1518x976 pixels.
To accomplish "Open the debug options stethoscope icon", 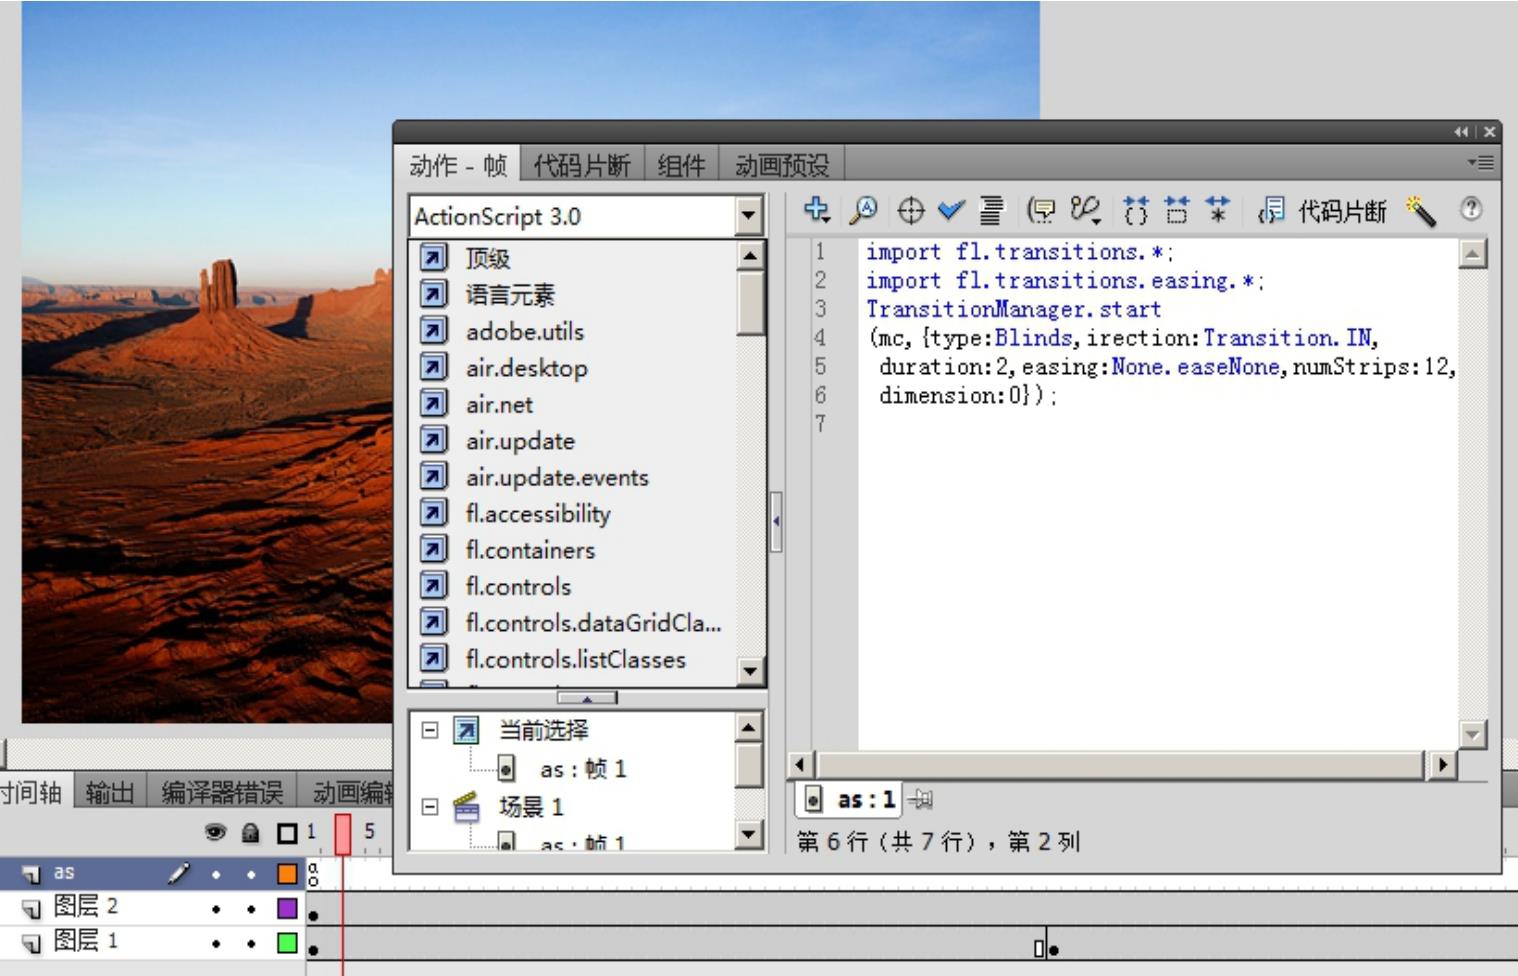I will coord(1085,210).
